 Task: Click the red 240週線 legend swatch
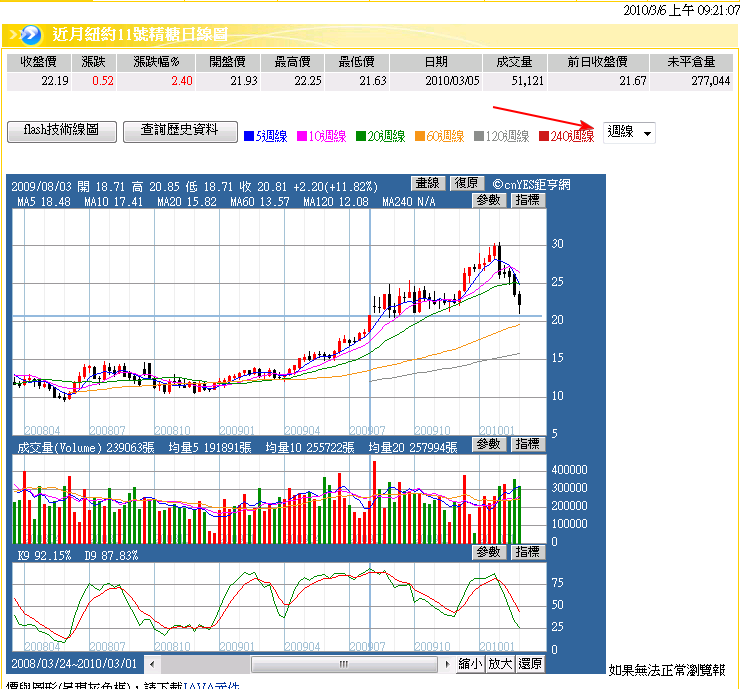pos(544,136)
